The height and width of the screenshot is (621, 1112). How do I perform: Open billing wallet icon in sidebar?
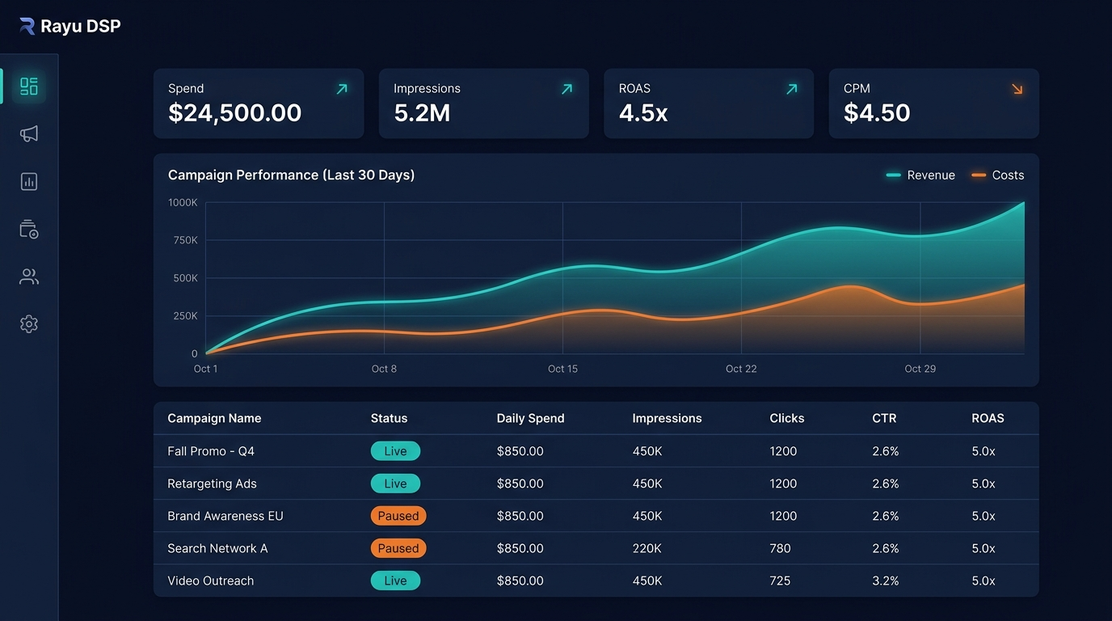pos(29,229)
